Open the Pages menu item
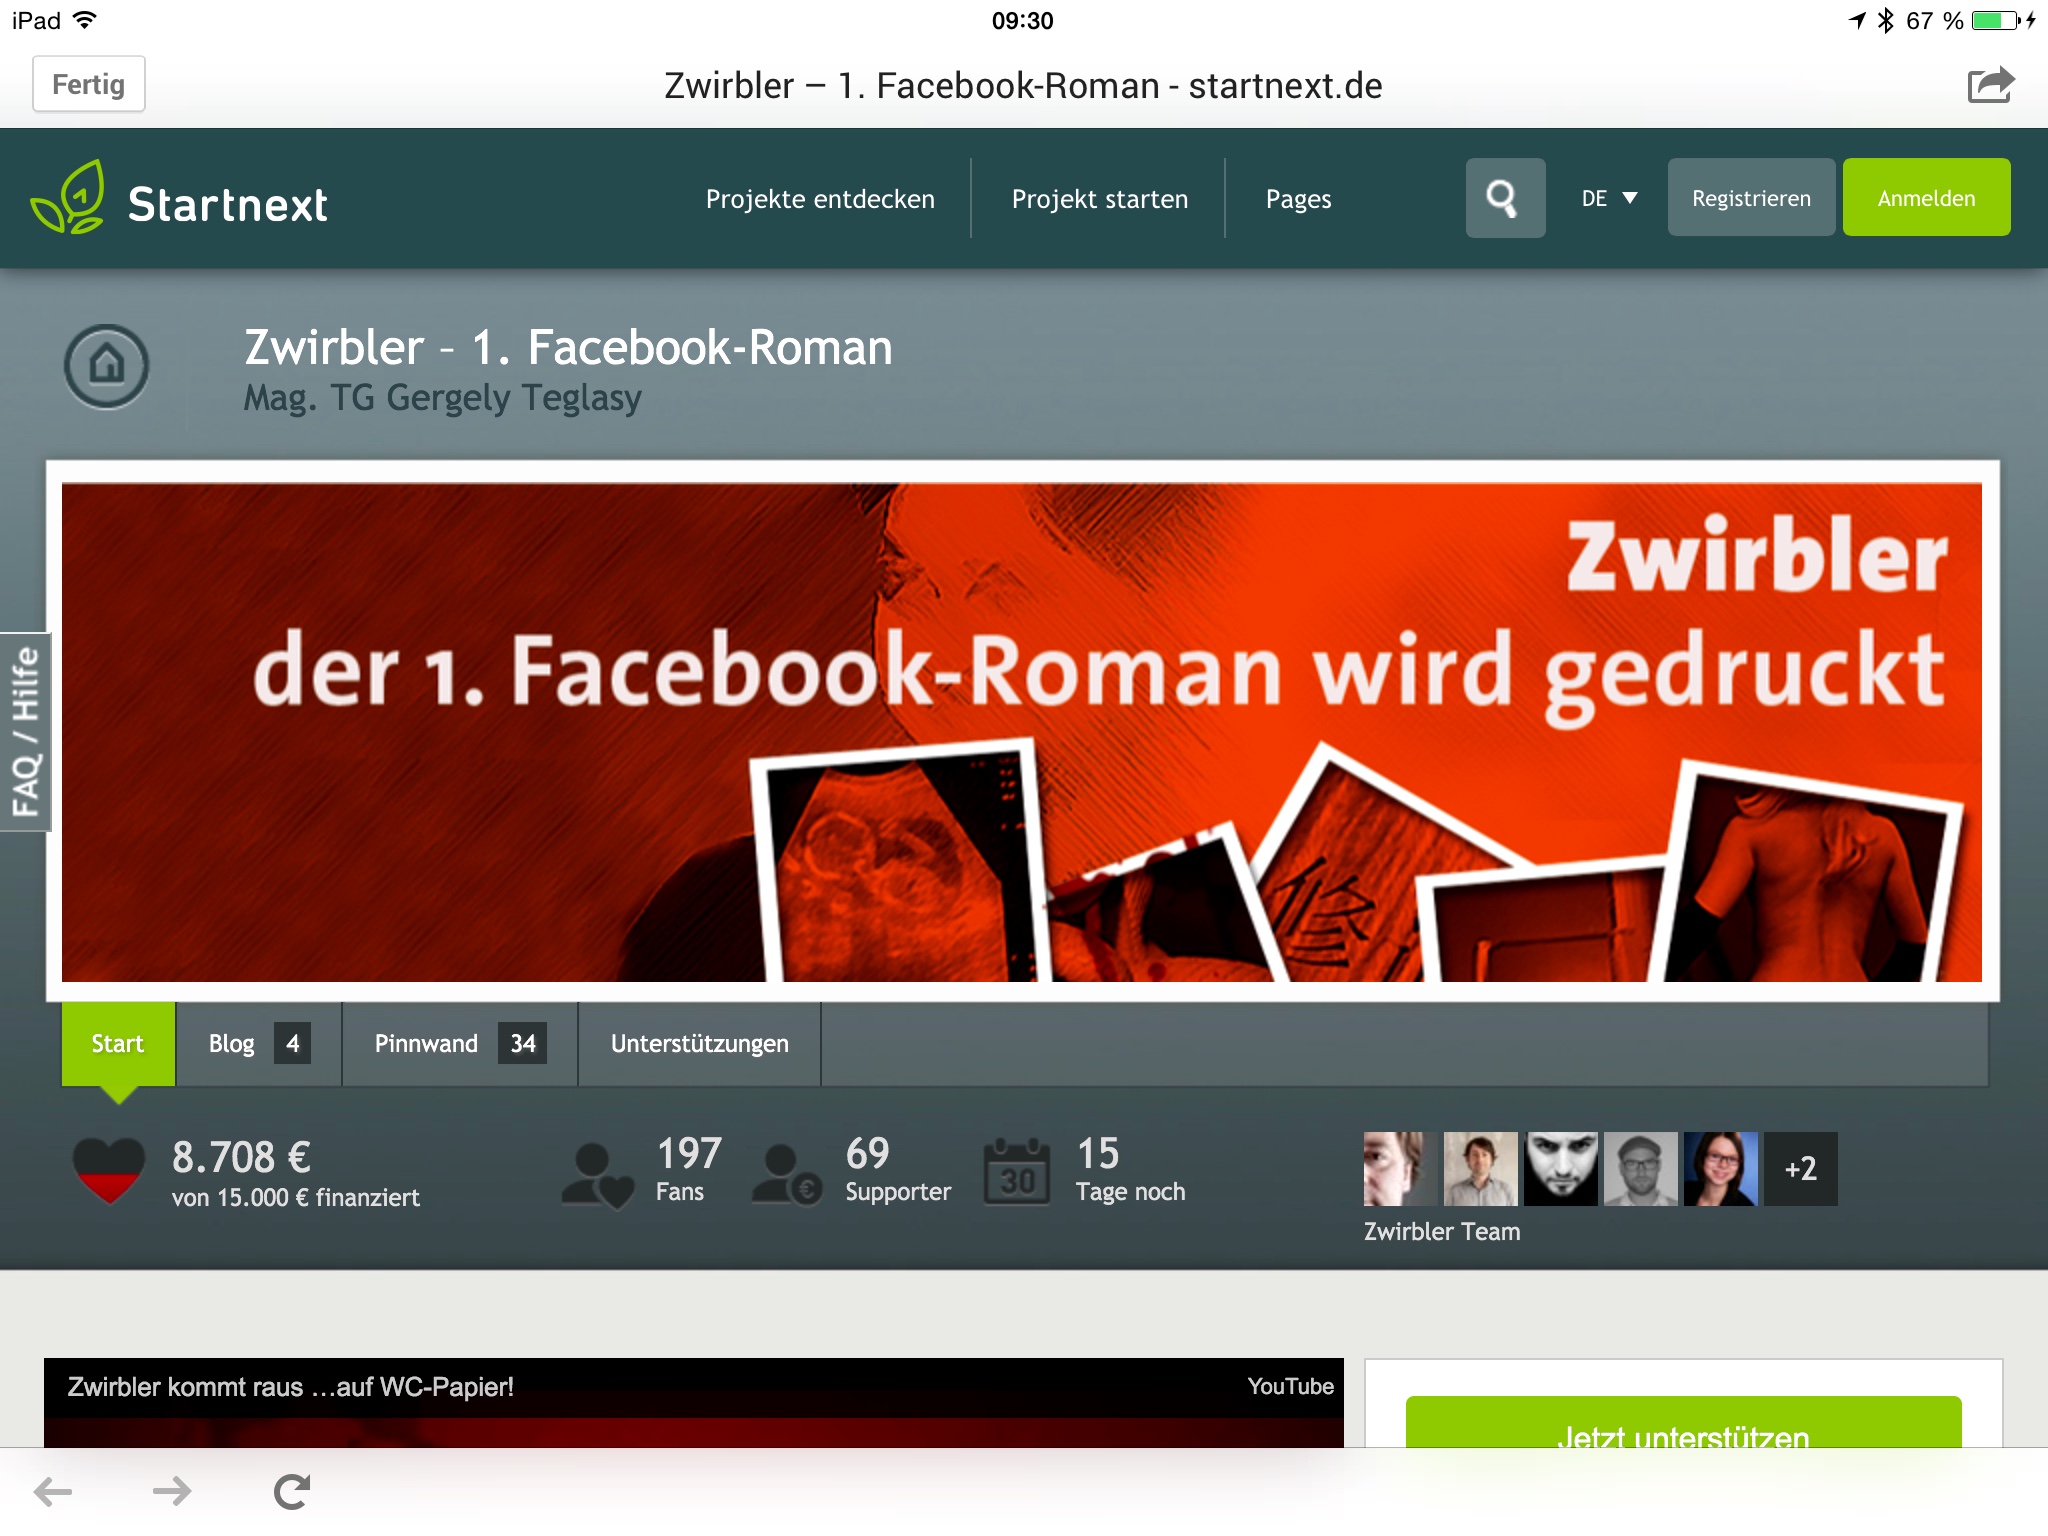Screen dimensions: 2048x1536 (x=1297, y=197)
